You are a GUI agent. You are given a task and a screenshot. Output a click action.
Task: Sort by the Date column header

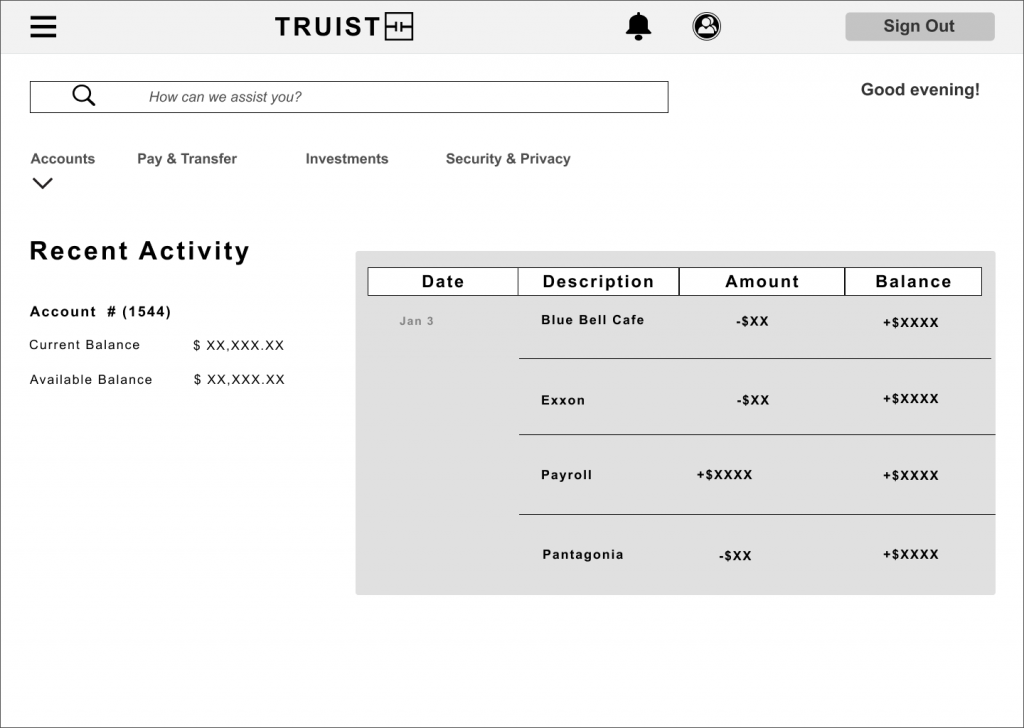[x=443, y=282]
